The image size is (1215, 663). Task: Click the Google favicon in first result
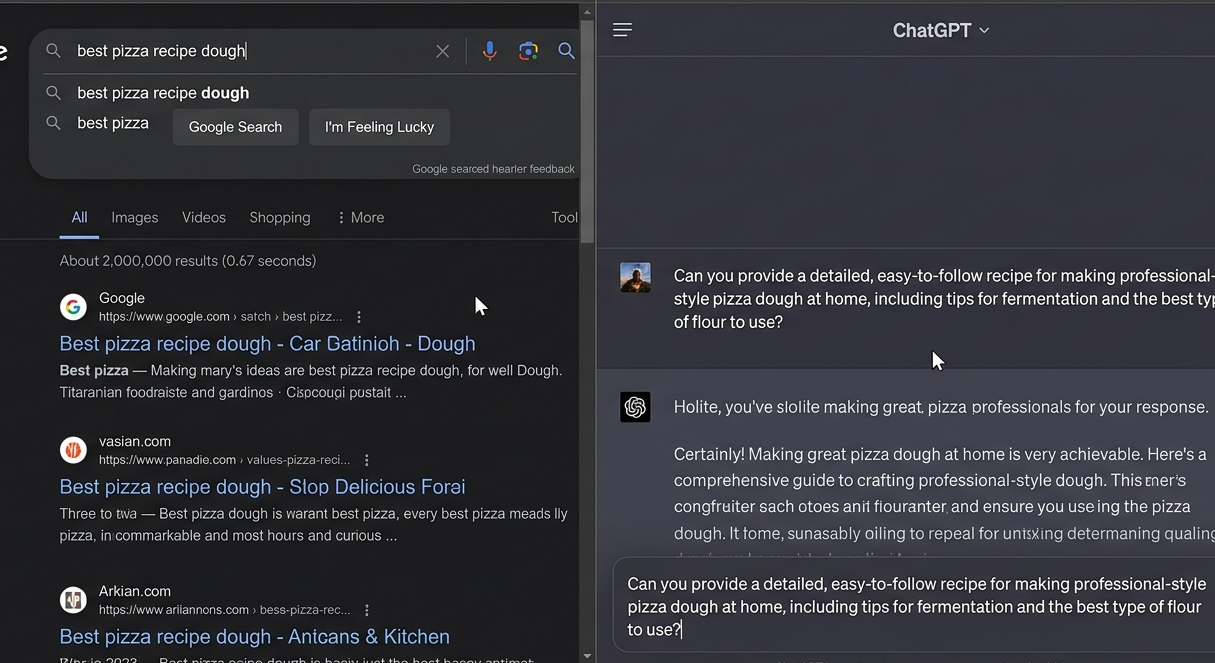[x=73, y=307]
